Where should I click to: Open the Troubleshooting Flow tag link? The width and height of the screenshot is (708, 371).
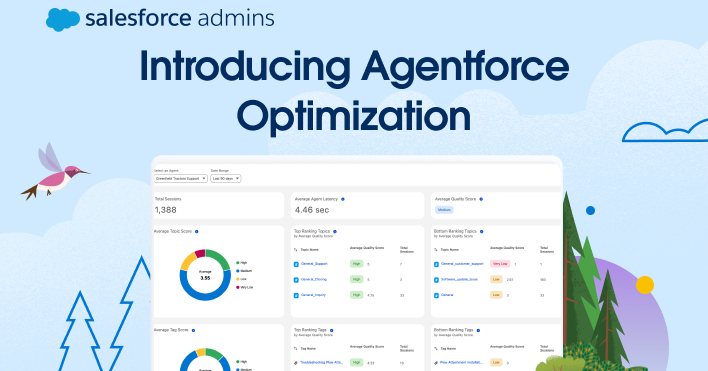(x=322, y=362)
